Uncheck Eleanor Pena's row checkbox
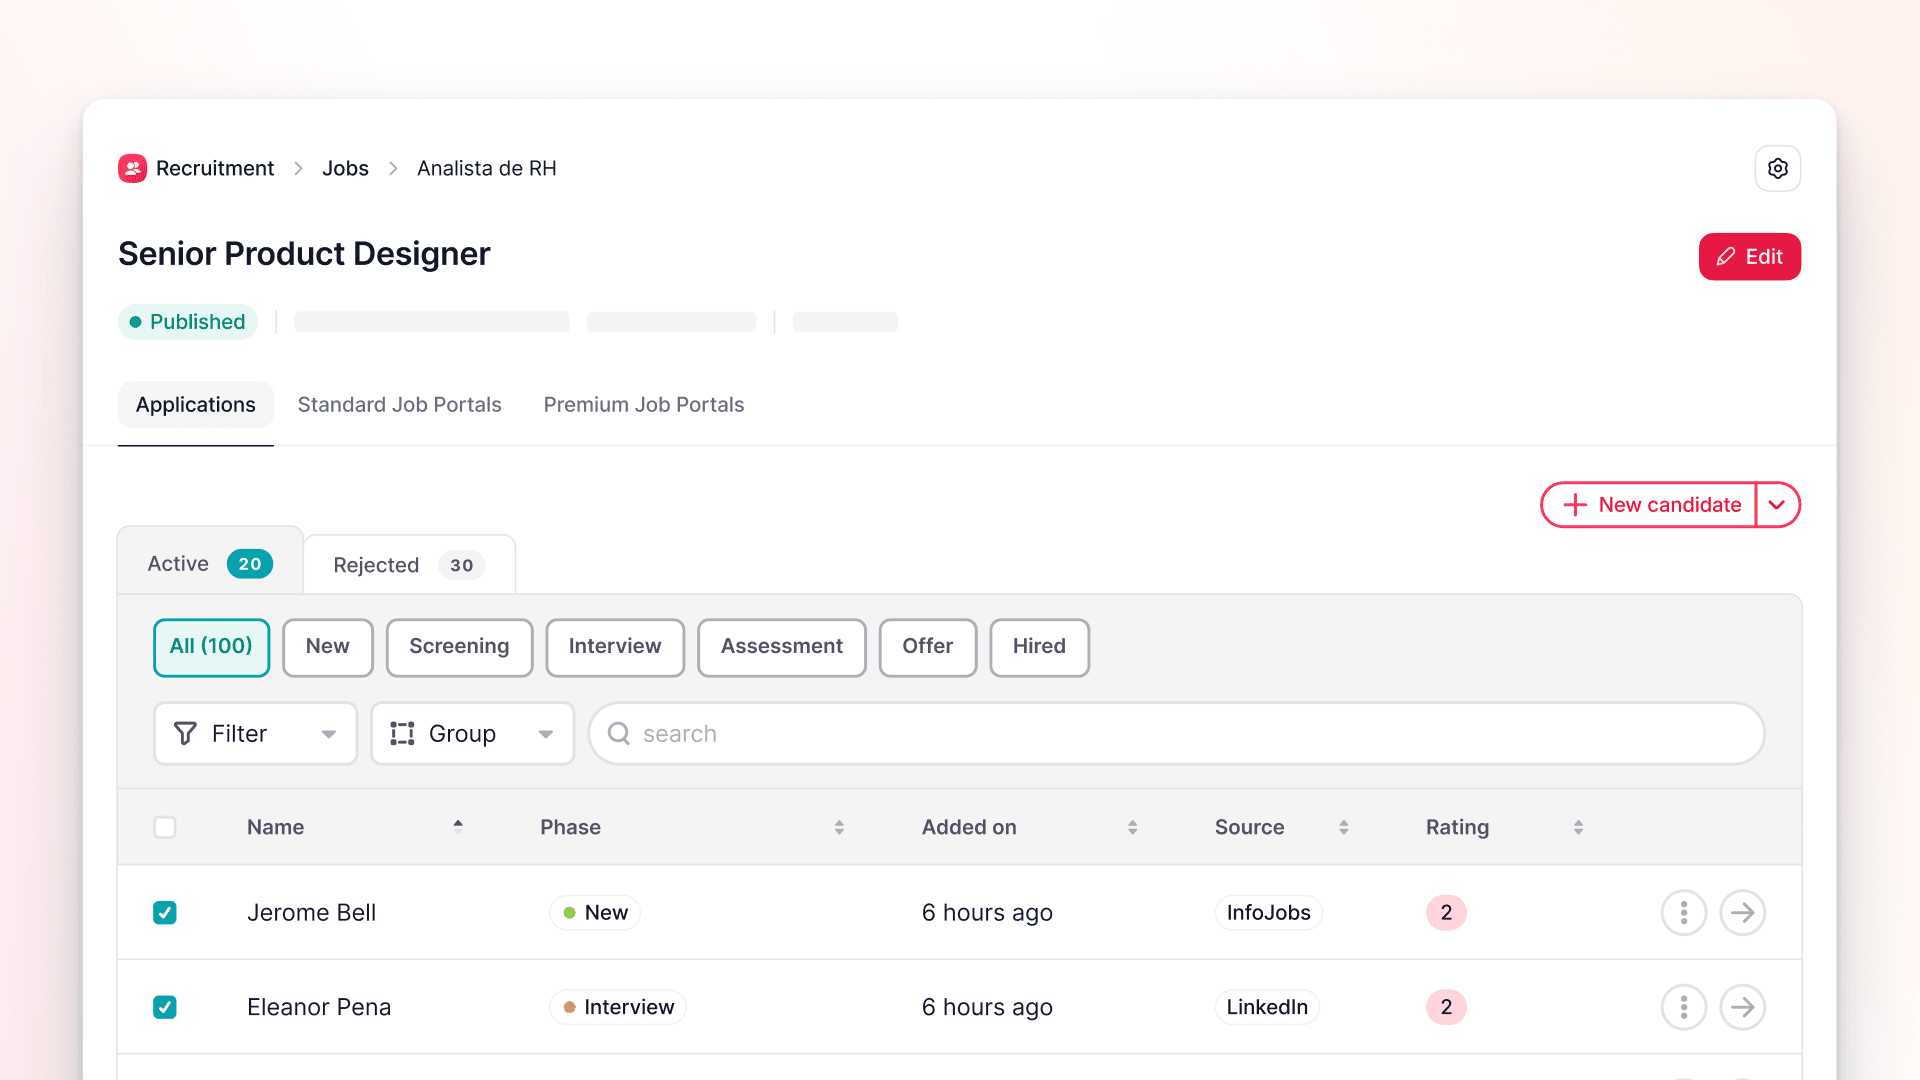This screenshot has height=1080, width=1920. tap(165, 1007)
